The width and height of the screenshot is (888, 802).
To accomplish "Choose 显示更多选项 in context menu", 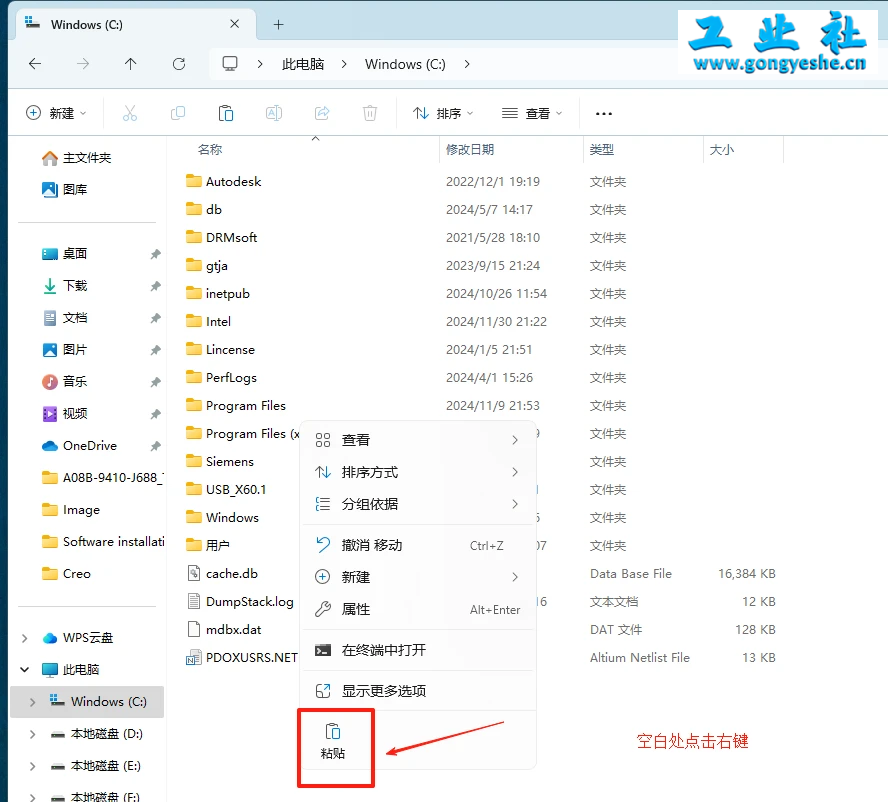I will click(418, 691).
